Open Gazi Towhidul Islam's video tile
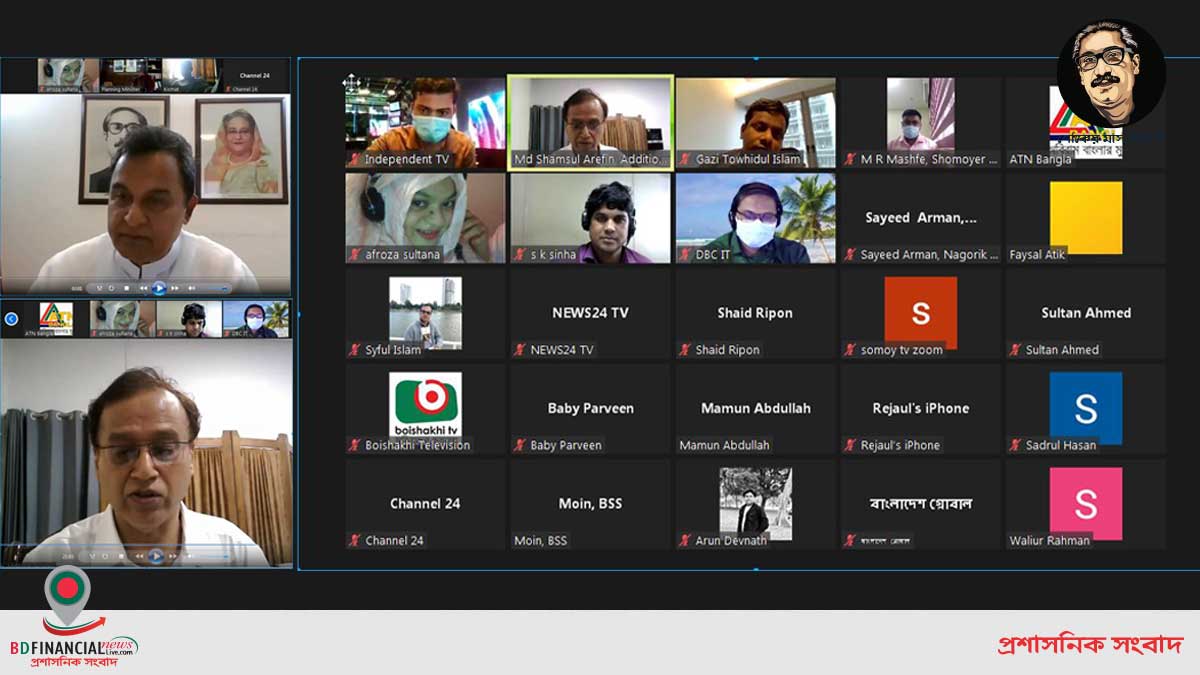This screenshot has height=675, width=1200. pos(756,122)
